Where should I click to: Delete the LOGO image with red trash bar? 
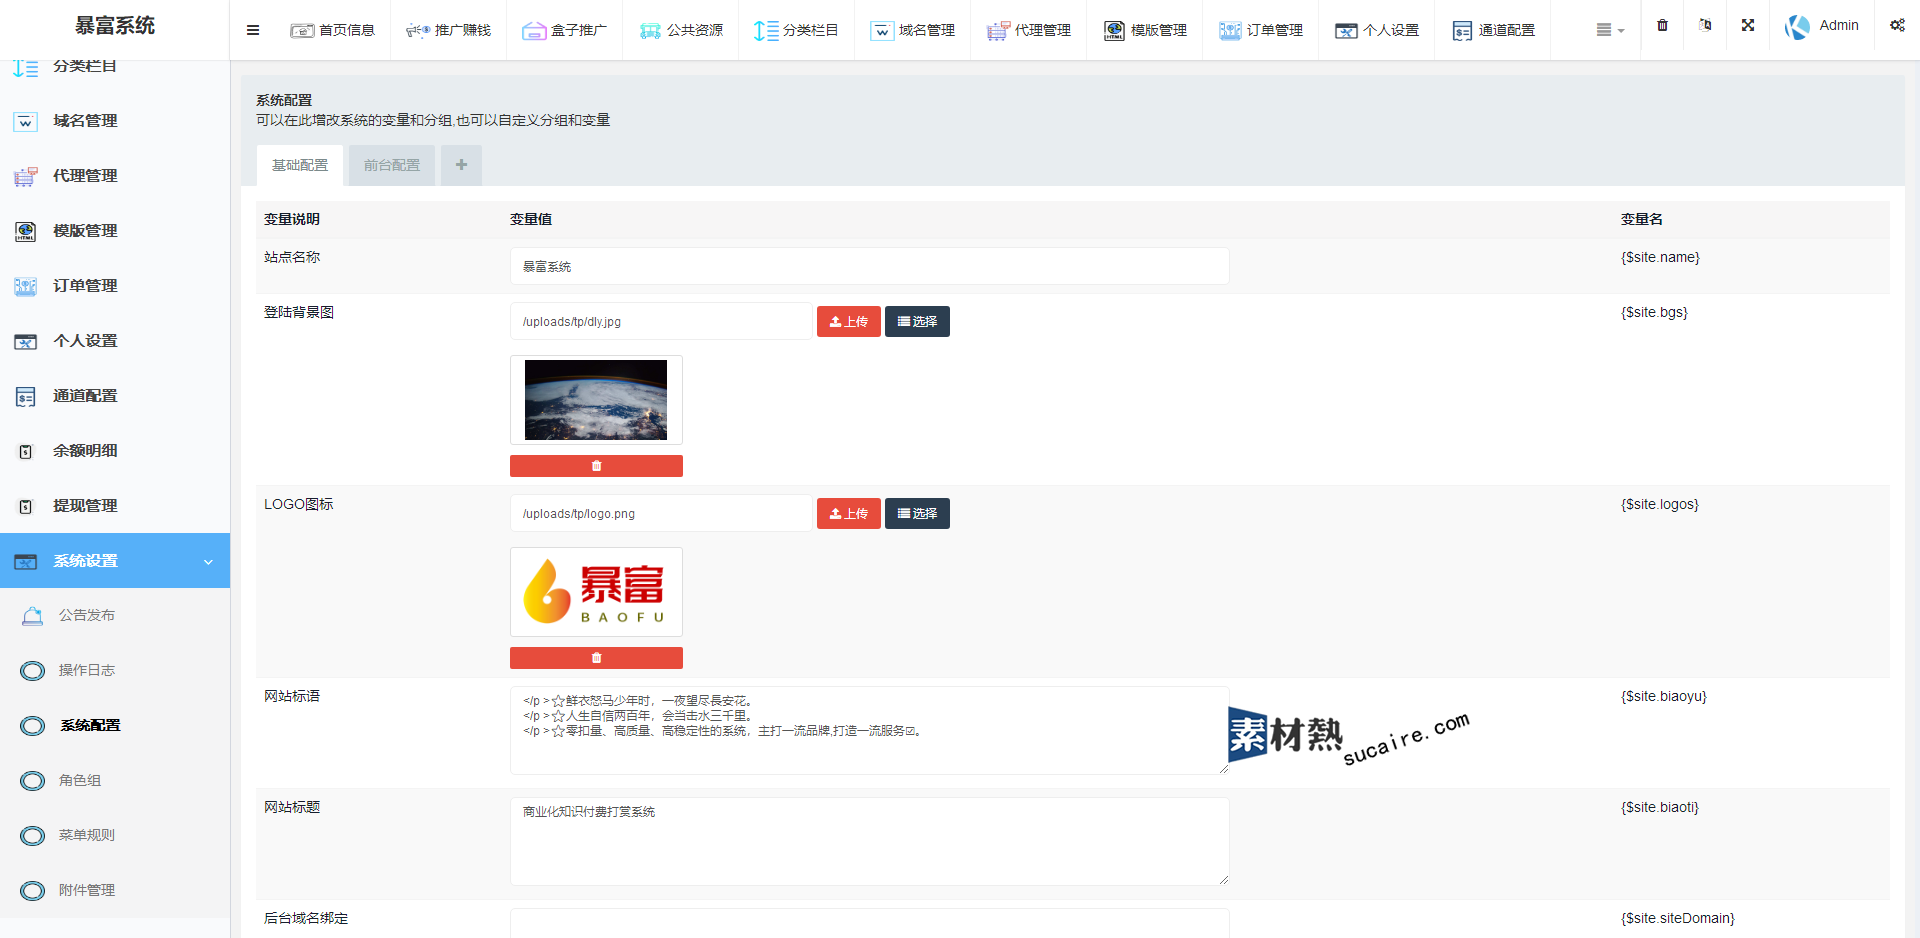tap(596, 658)
